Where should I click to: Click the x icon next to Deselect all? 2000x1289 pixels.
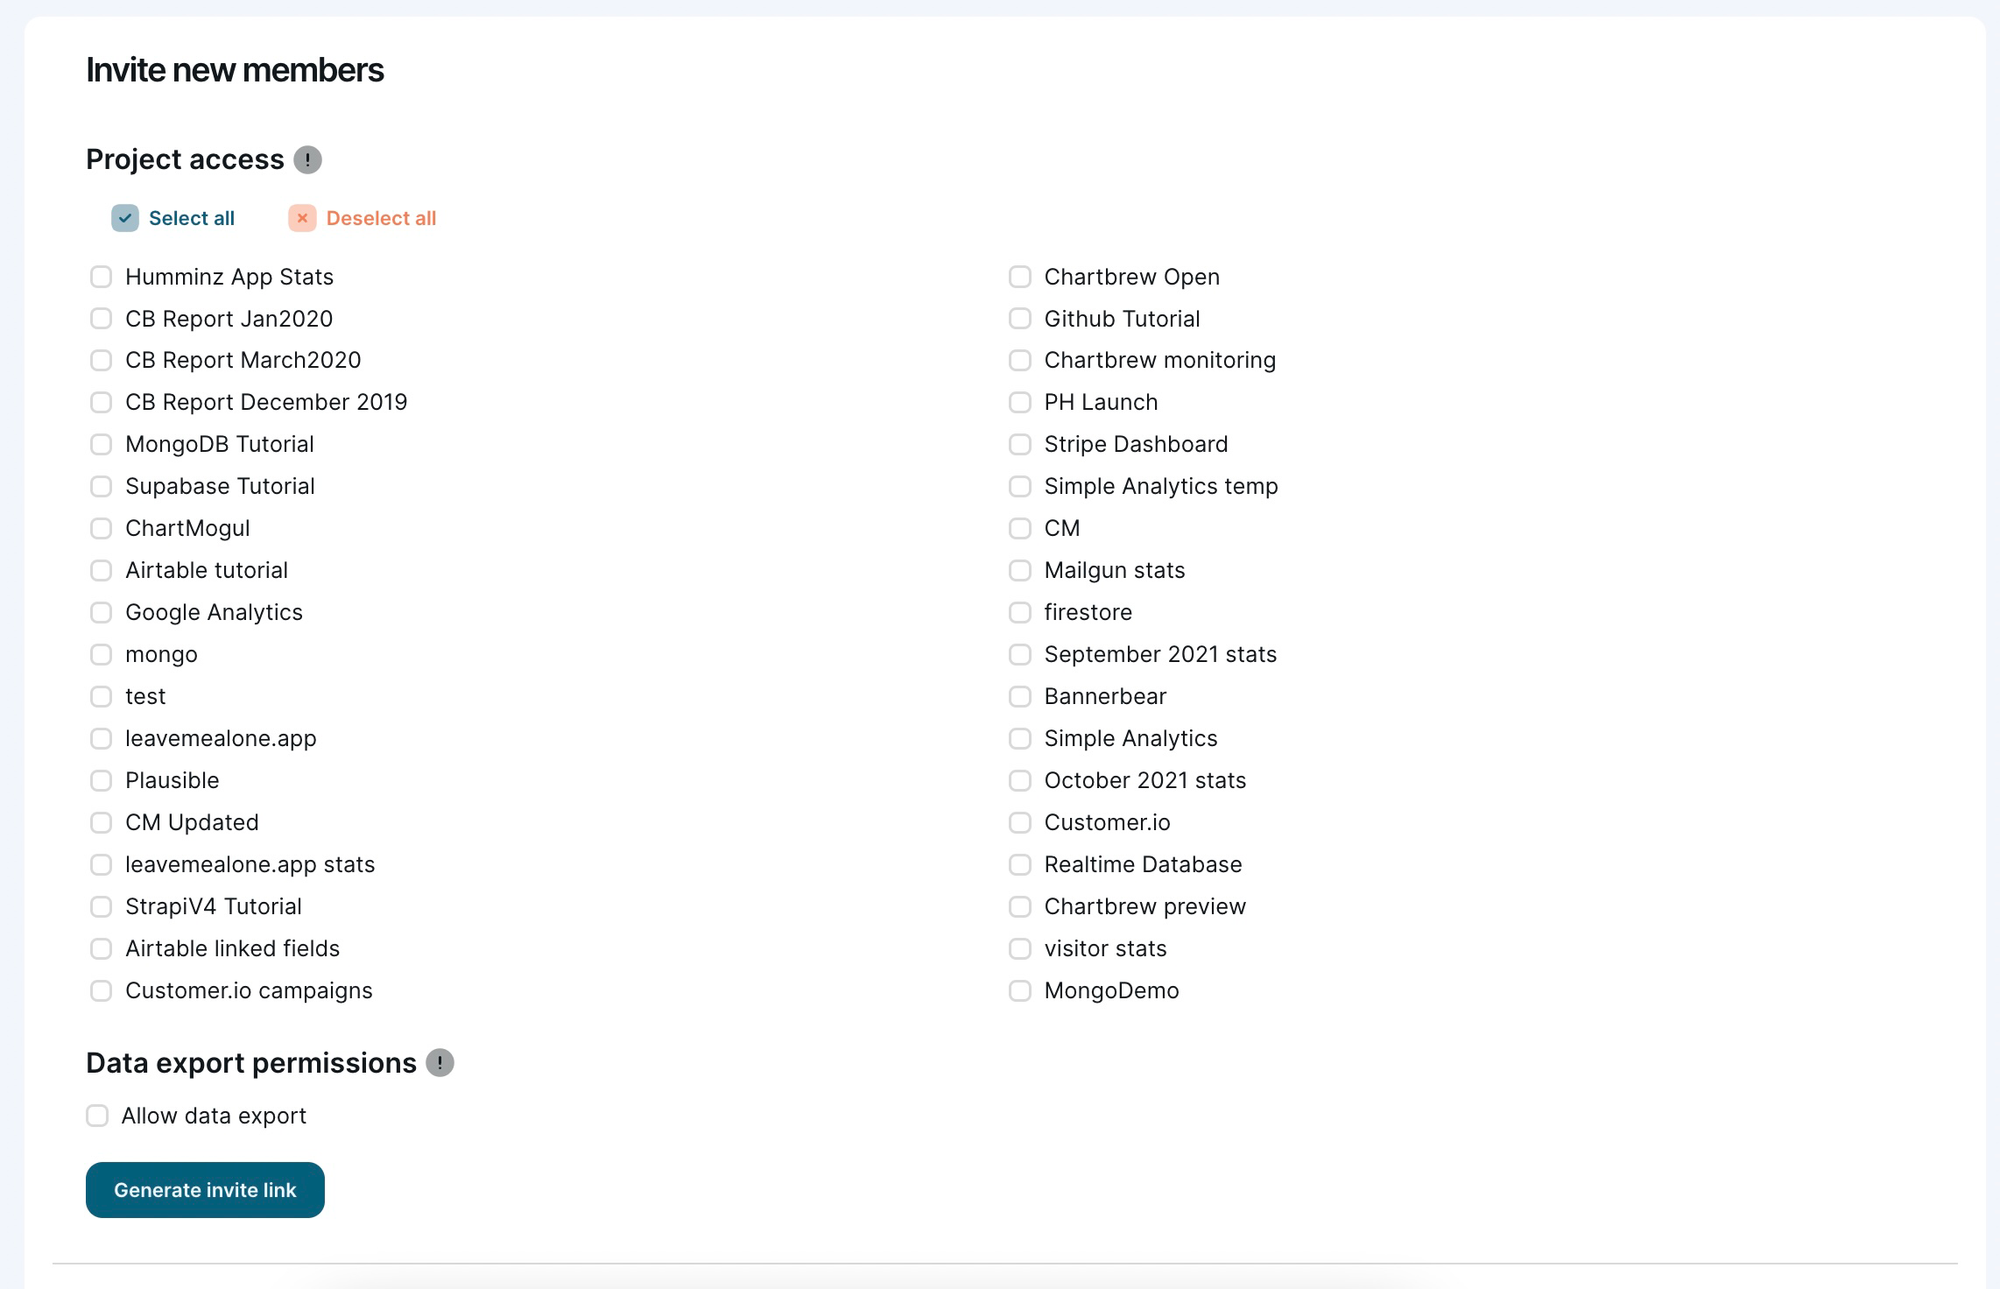(301, 218)
